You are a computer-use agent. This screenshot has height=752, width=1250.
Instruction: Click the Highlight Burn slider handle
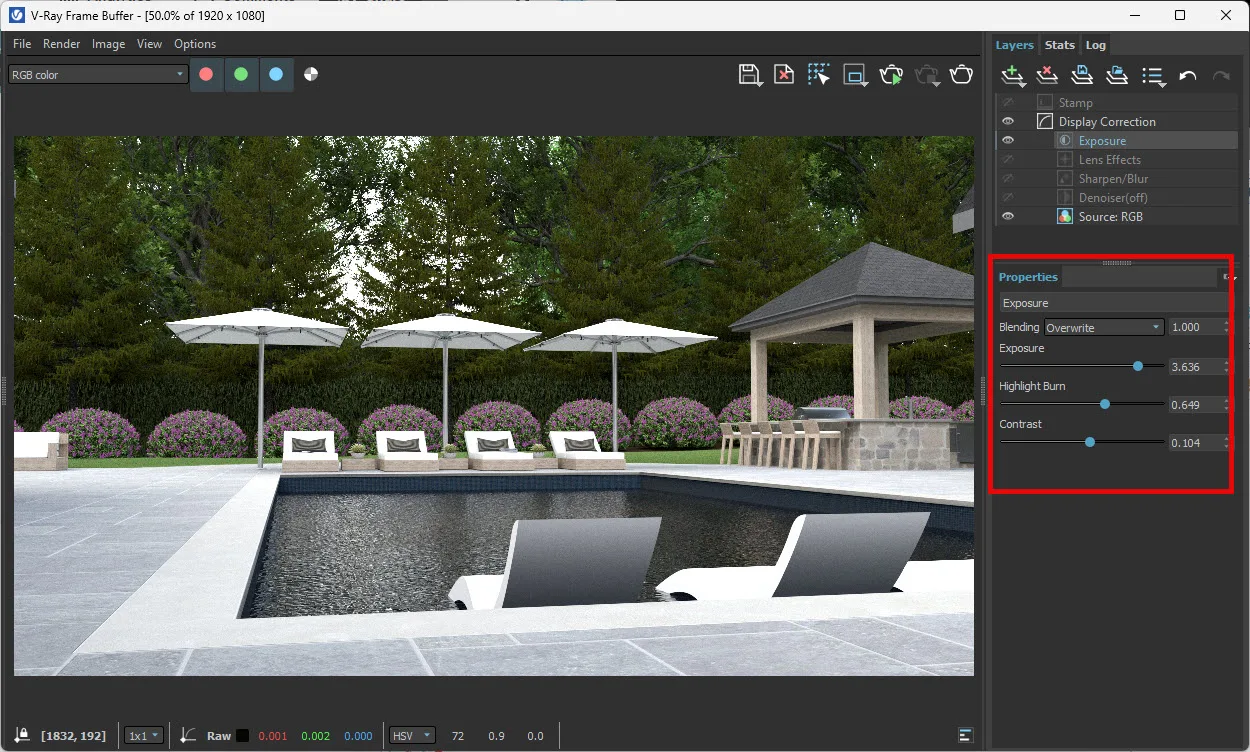pyautogui.click(x=1105, y=405)
